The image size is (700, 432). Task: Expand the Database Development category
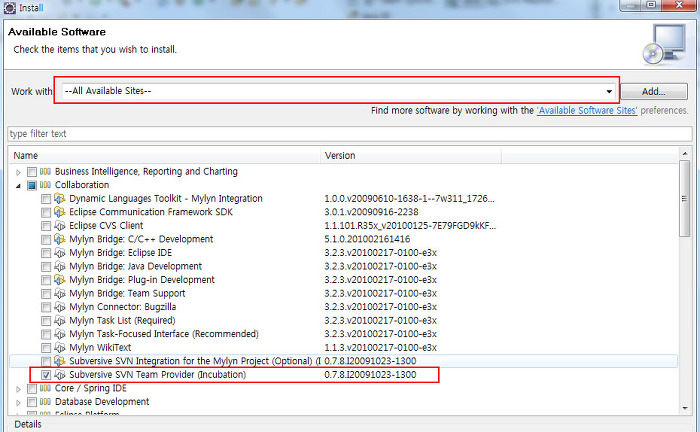point(18,403)
